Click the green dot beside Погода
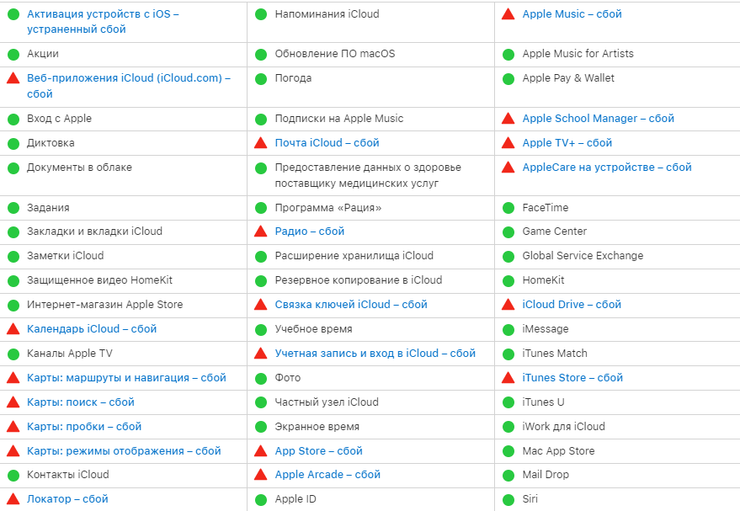 [261, 78]
